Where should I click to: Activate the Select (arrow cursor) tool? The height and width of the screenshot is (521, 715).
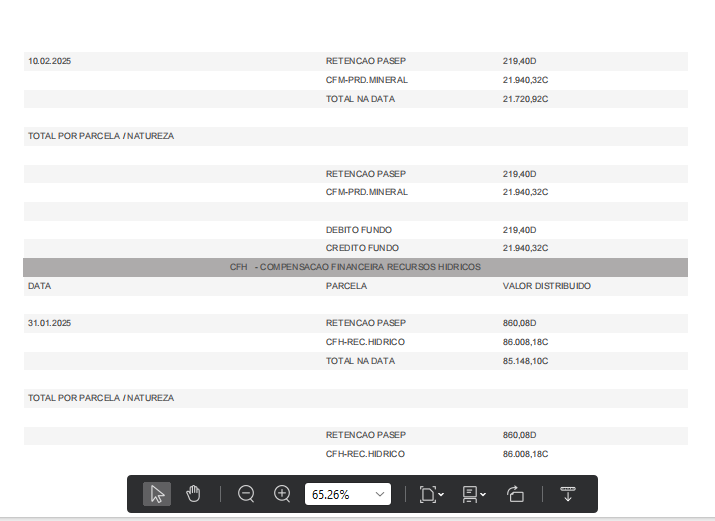click(157, 494)
